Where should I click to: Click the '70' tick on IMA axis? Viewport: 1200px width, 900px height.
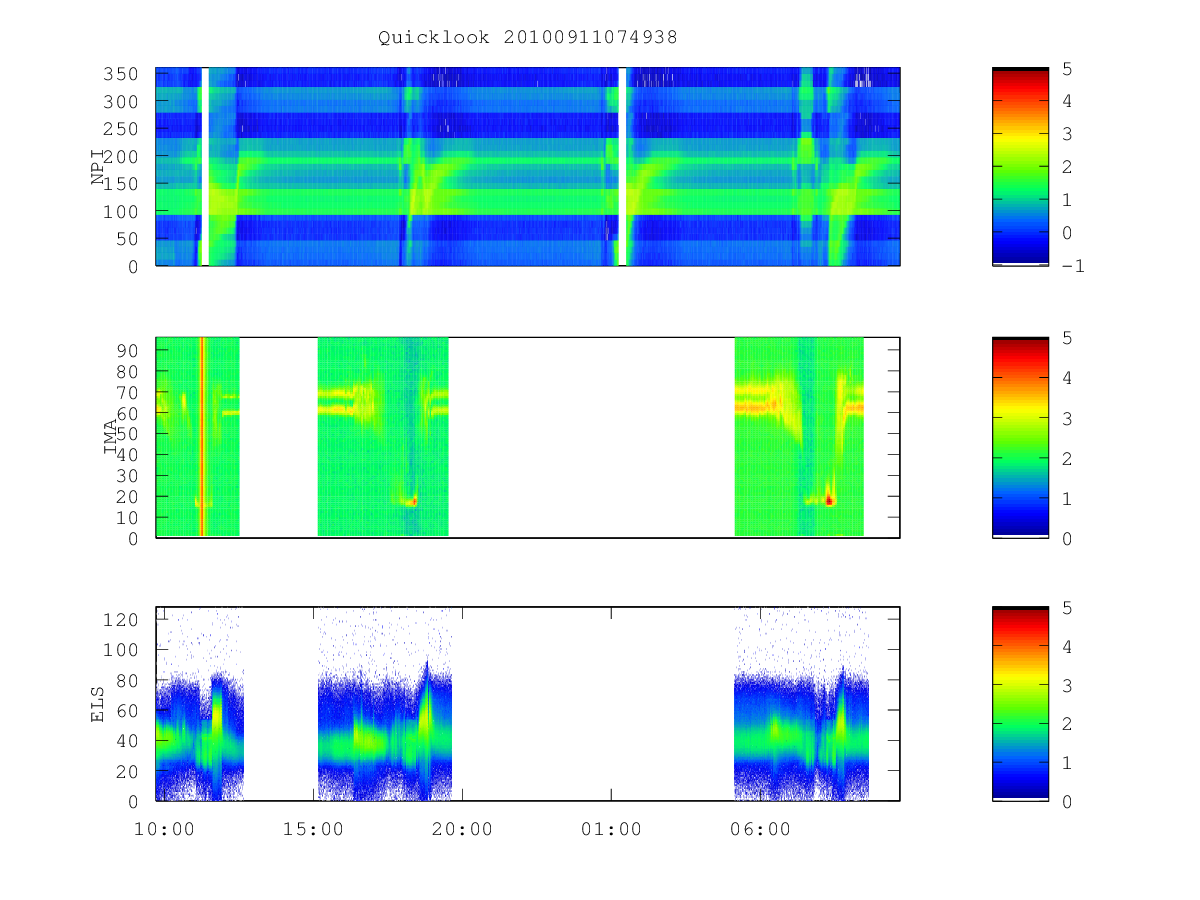coord(126,392)
